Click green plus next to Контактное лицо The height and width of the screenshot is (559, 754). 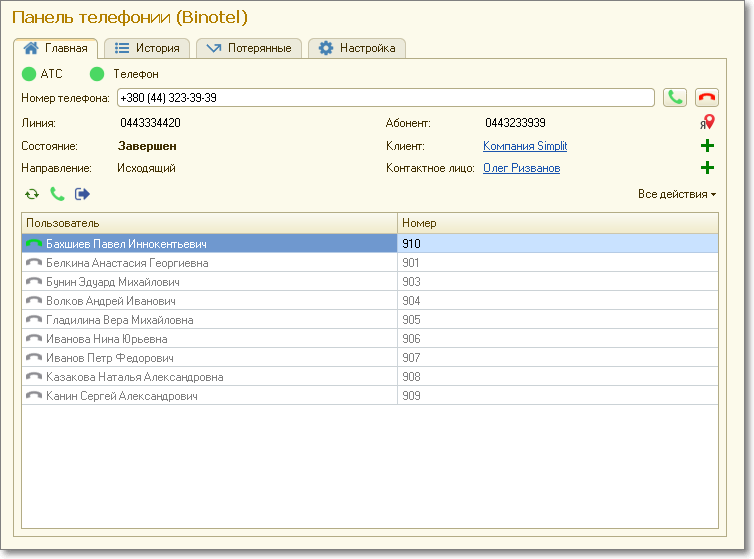(707, 168)
